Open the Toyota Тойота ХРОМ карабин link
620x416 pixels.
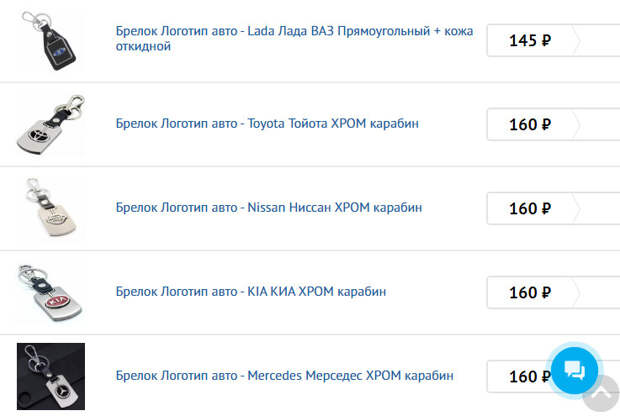[267, 123]
